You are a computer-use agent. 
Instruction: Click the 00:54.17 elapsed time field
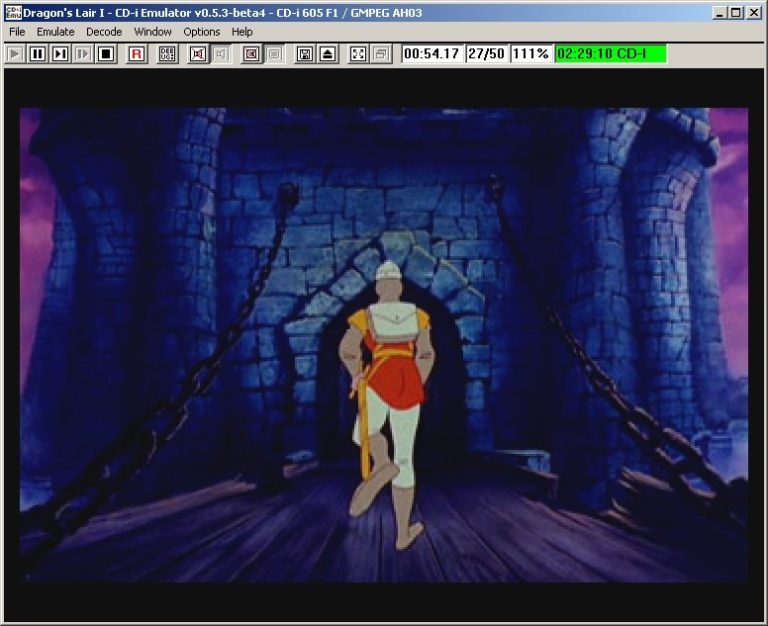pyautogui.click(x=432, y=53)
